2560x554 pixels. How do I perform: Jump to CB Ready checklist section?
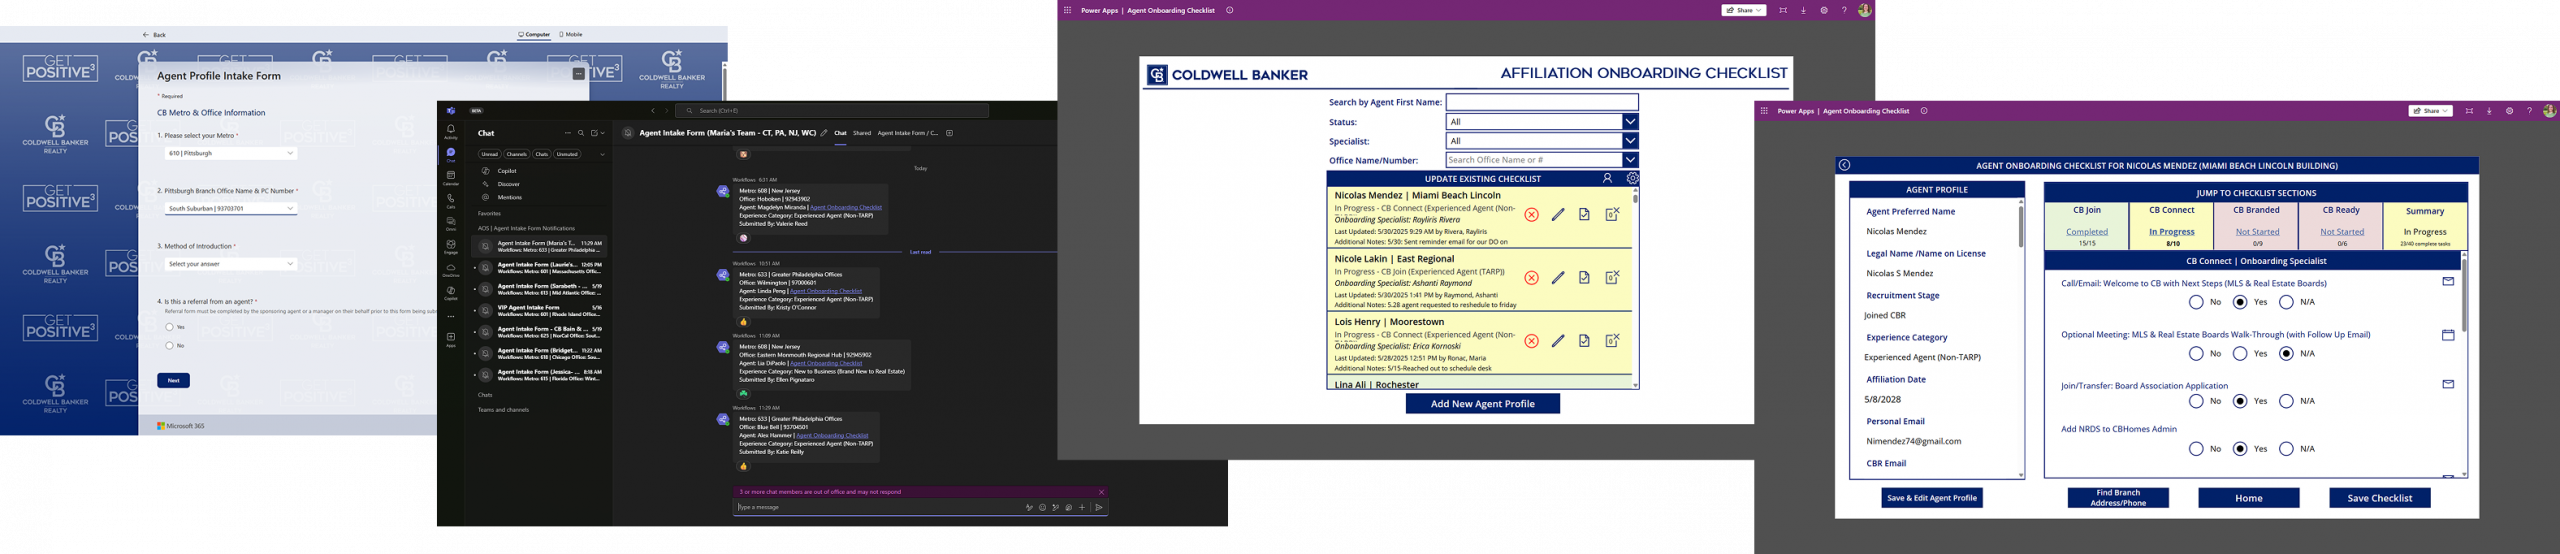click(x=2341, y=226)
